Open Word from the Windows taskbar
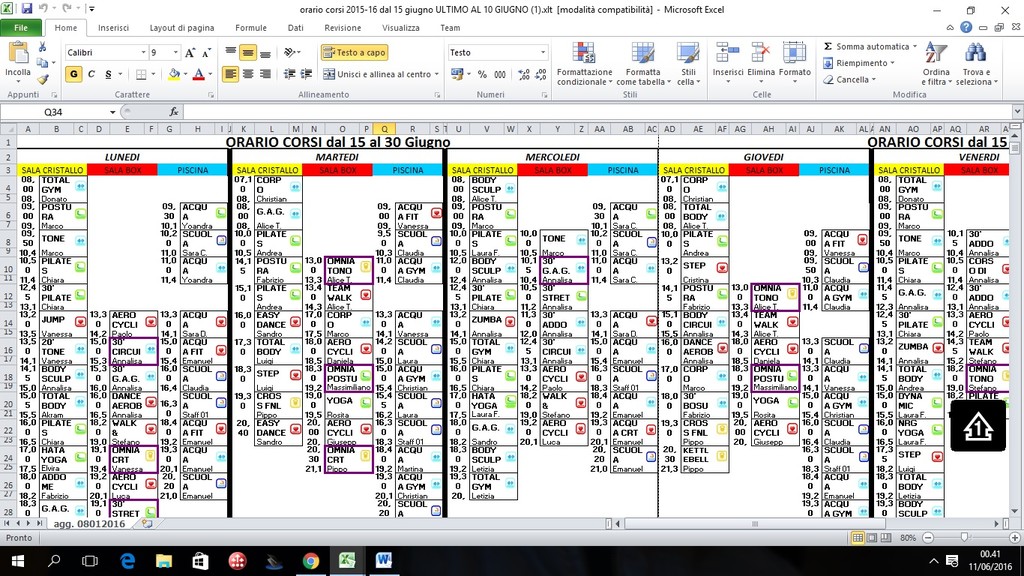Viewport: 1024px width, 576px height. click(x=383, y=561)
